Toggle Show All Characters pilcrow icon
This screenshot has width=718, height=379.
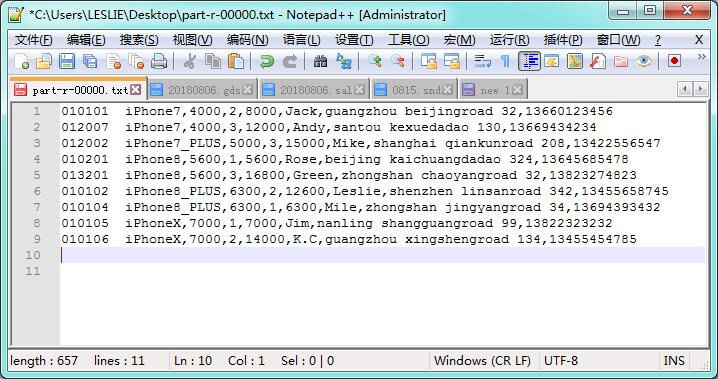point(506,61)
